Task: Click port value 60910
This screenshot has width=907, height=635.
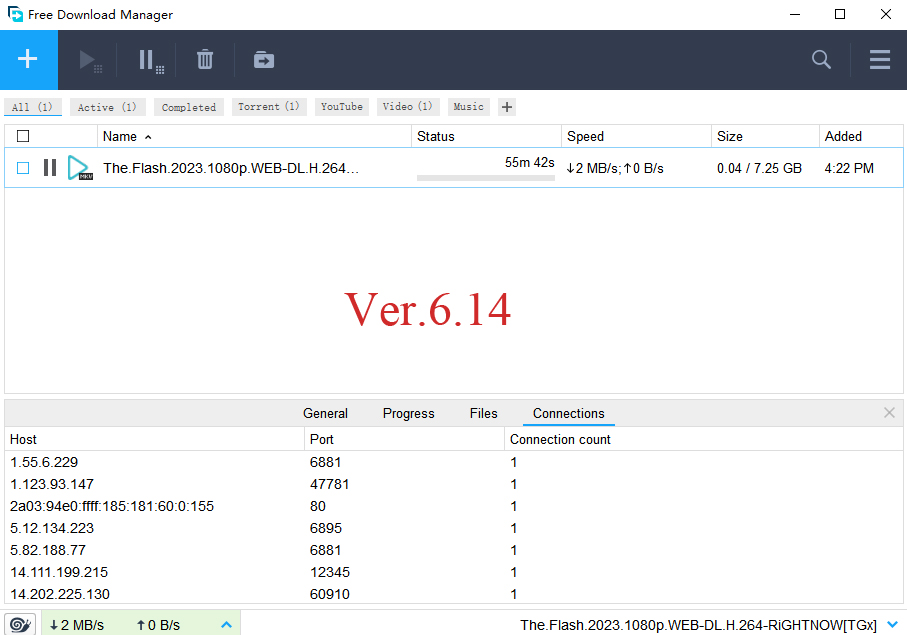Action: [x=330, y=594]
